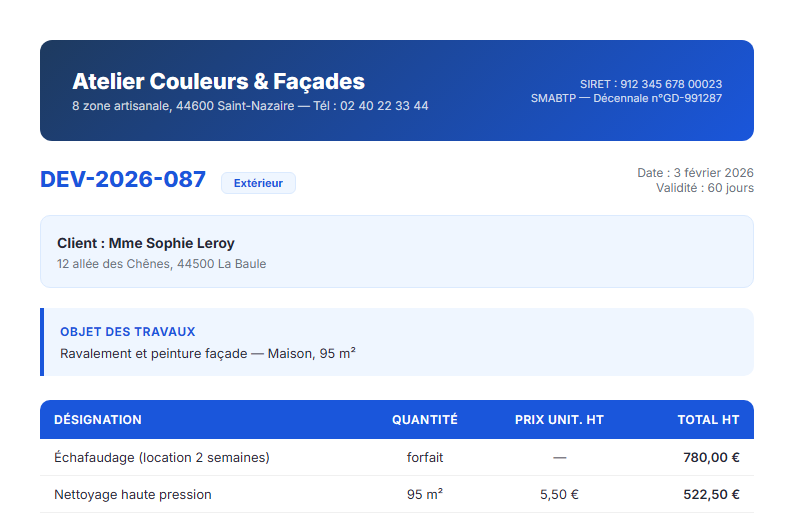The image size is (794, 520).
Task: Click quote number DEV-2026-087
Action: pyautogui.click(x=122, y=180)
